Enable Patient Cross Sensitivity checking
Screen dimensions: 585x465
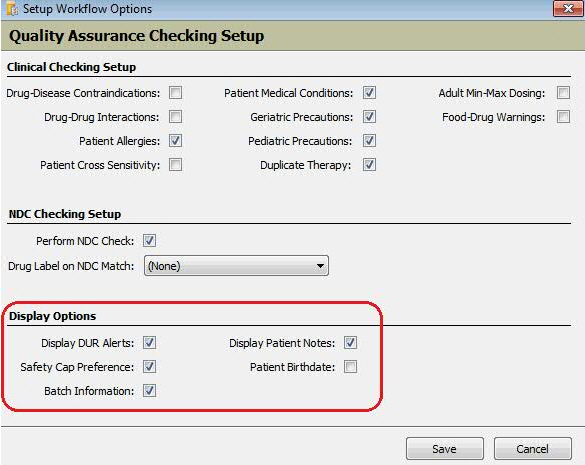click(x=175, y=165)
